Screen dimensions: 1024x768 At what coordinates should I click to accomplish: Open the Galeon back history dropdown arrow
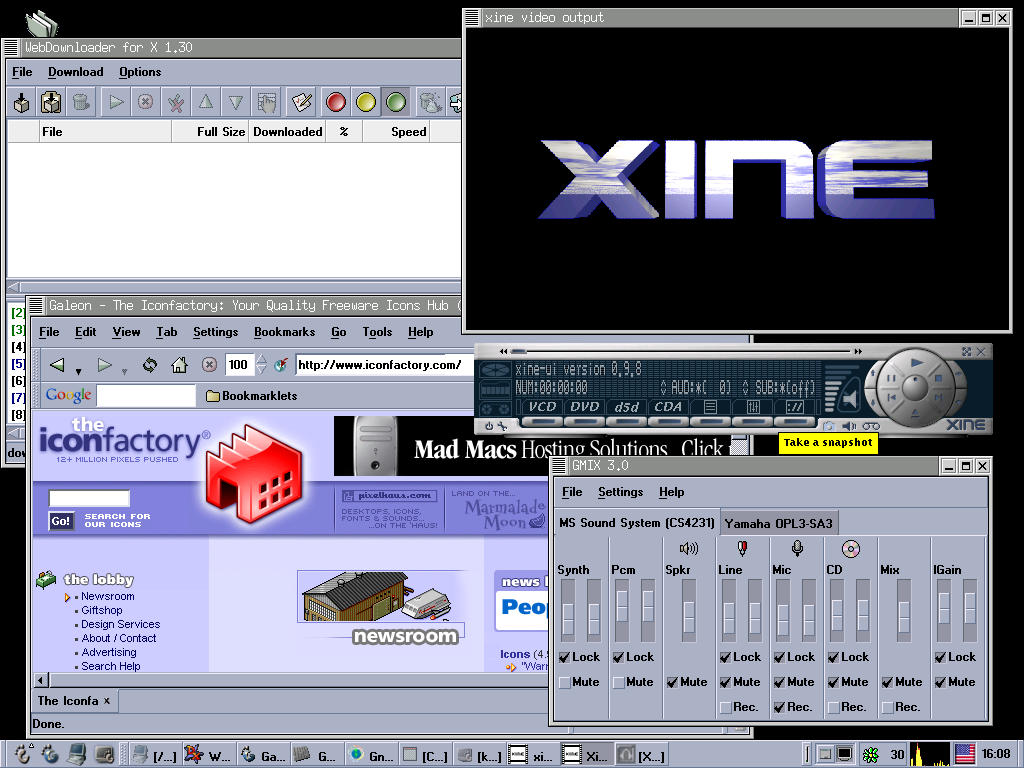tap(78, 372)
